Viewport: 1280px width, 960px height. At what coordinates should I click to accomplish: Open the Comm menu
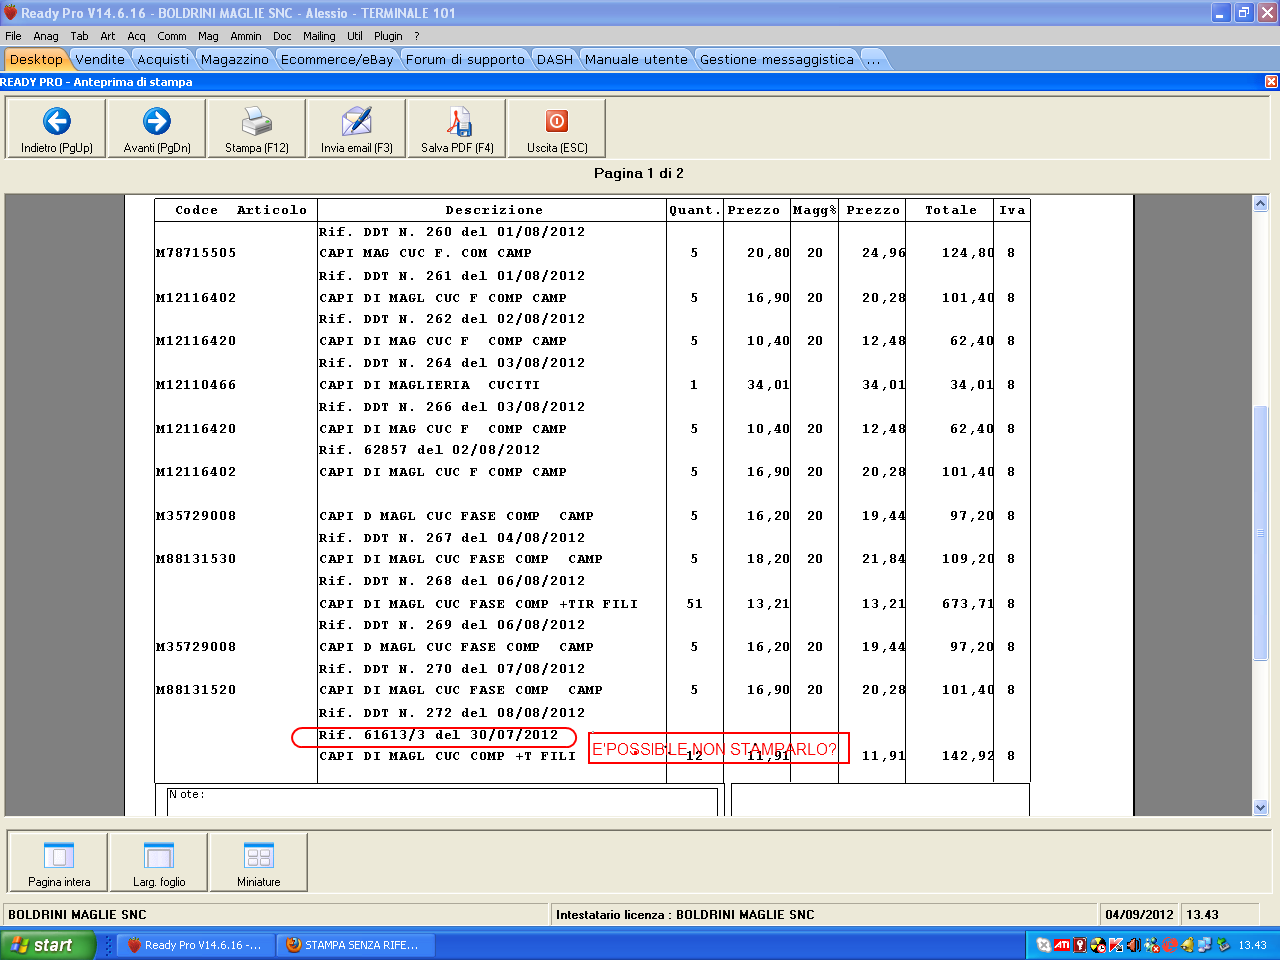(172, 36)
